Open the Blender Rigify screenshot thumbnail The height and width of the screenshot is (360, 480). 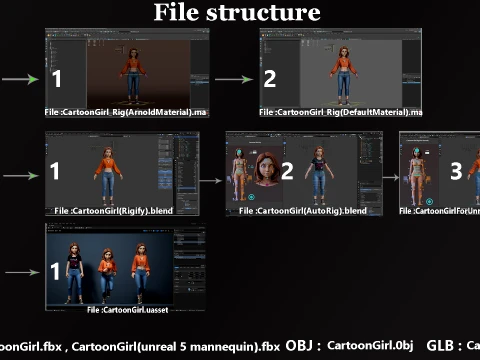(x=122, y=173)
